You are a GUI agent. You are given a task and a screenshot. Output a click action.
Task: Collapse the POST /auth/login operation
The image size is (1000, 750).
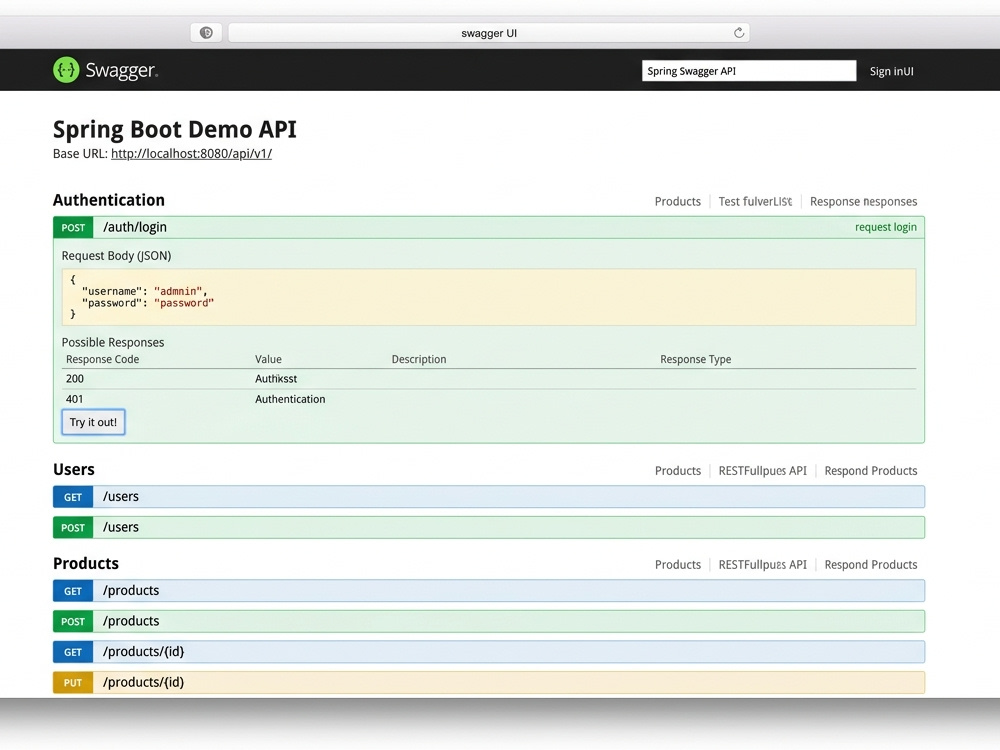[489, 227]
